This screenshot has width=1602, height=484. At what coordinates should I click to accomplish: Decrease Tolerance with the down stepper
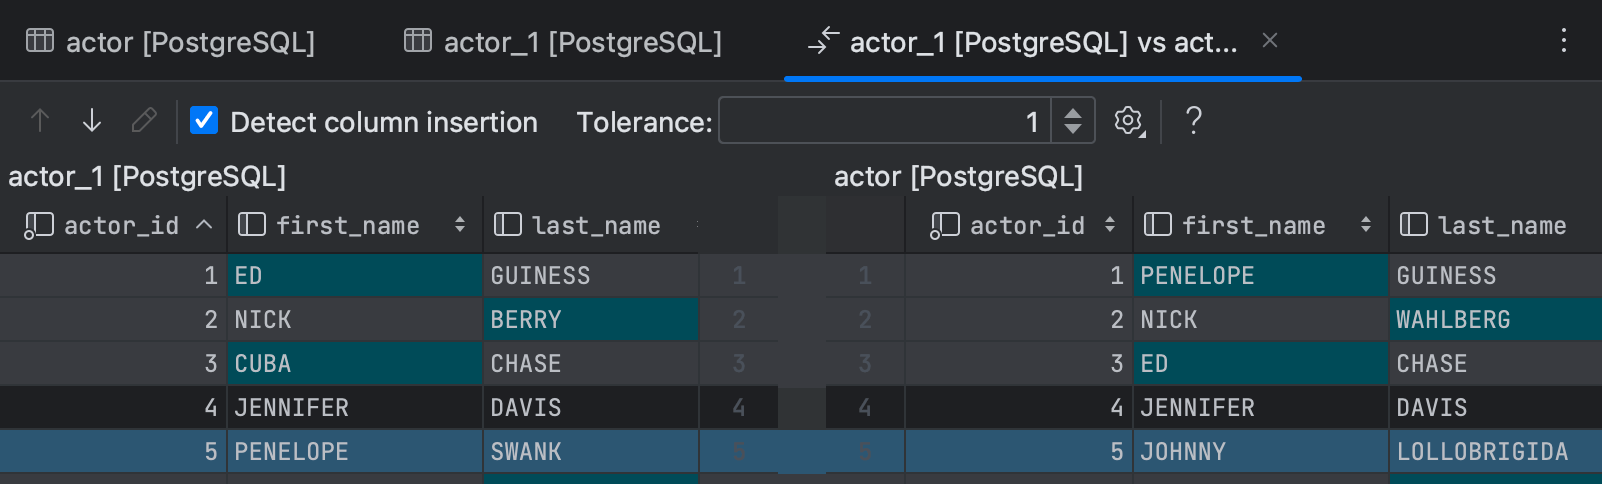(x=1073, y=129)
